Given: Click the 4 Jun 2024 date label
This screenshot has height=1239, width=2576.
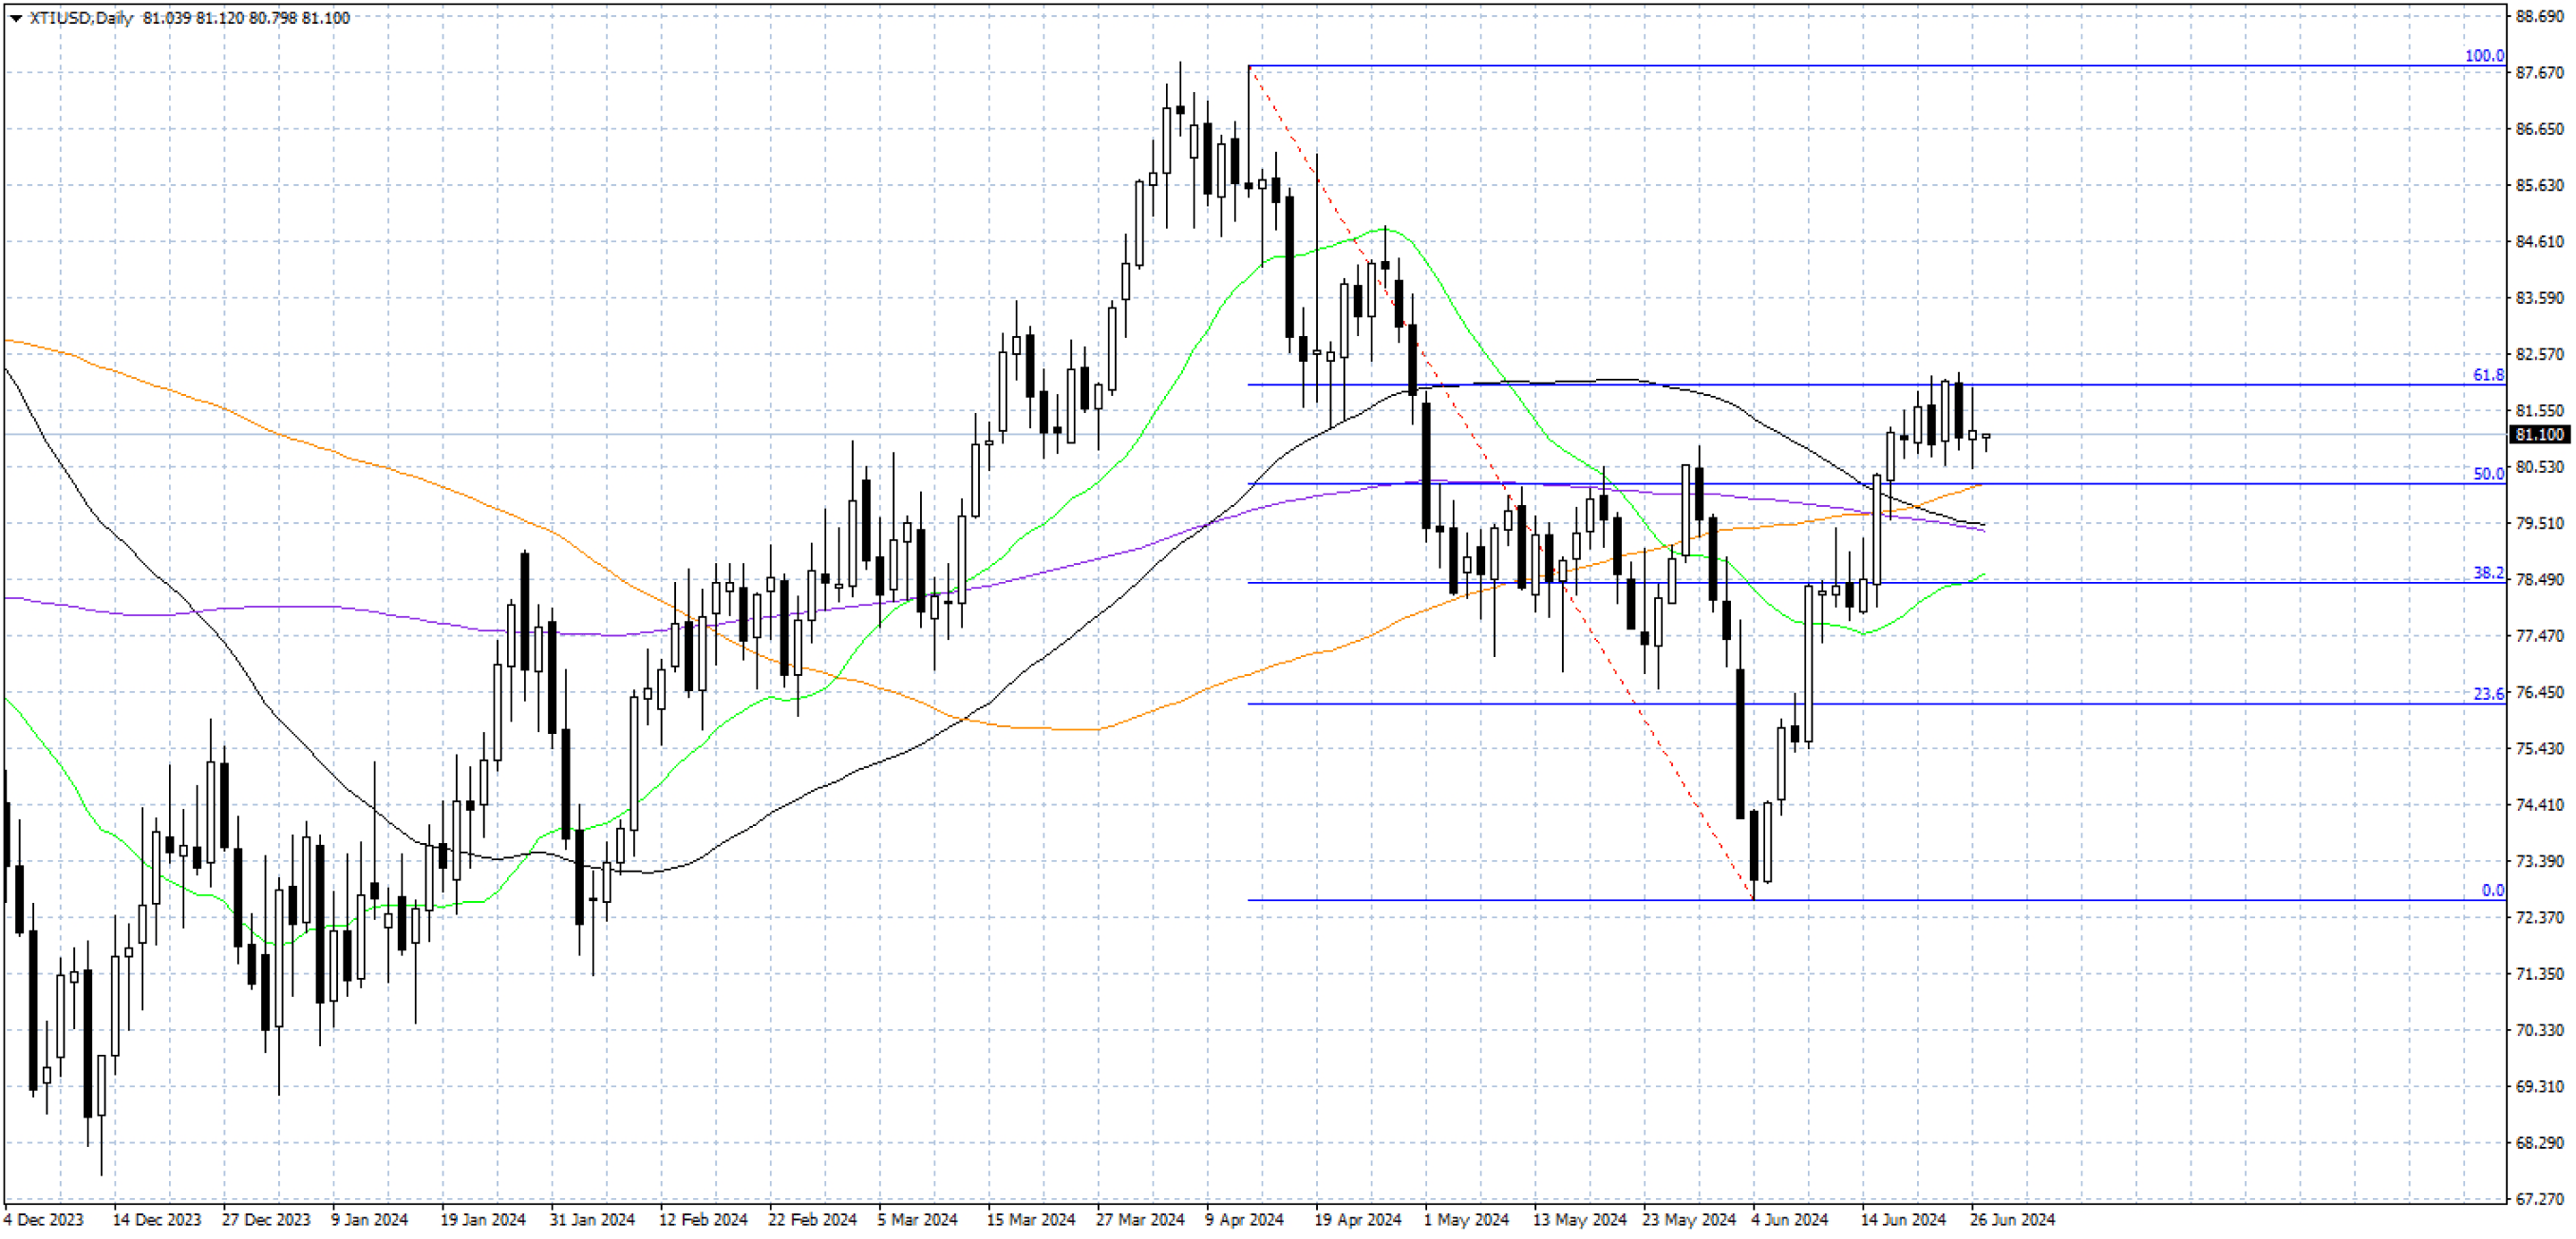Looking at the screenshot, I should [x=1789, y=1220].
